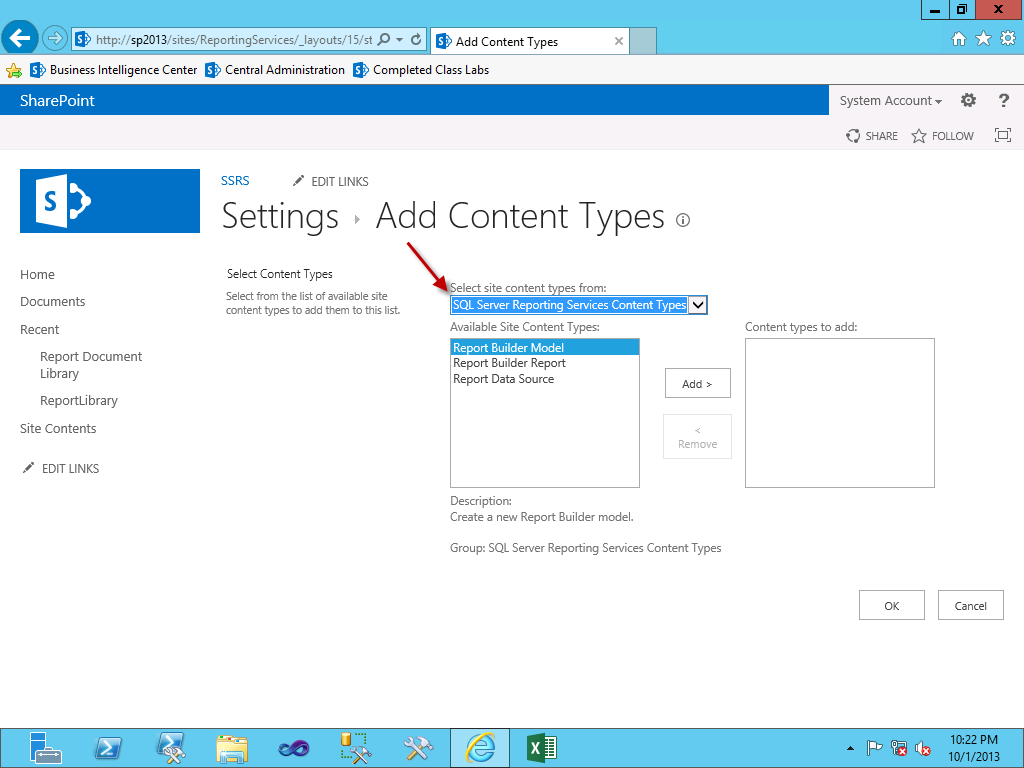Click the Add > button
Screen dimensions: 1024x768
click(x=697, y=383)
